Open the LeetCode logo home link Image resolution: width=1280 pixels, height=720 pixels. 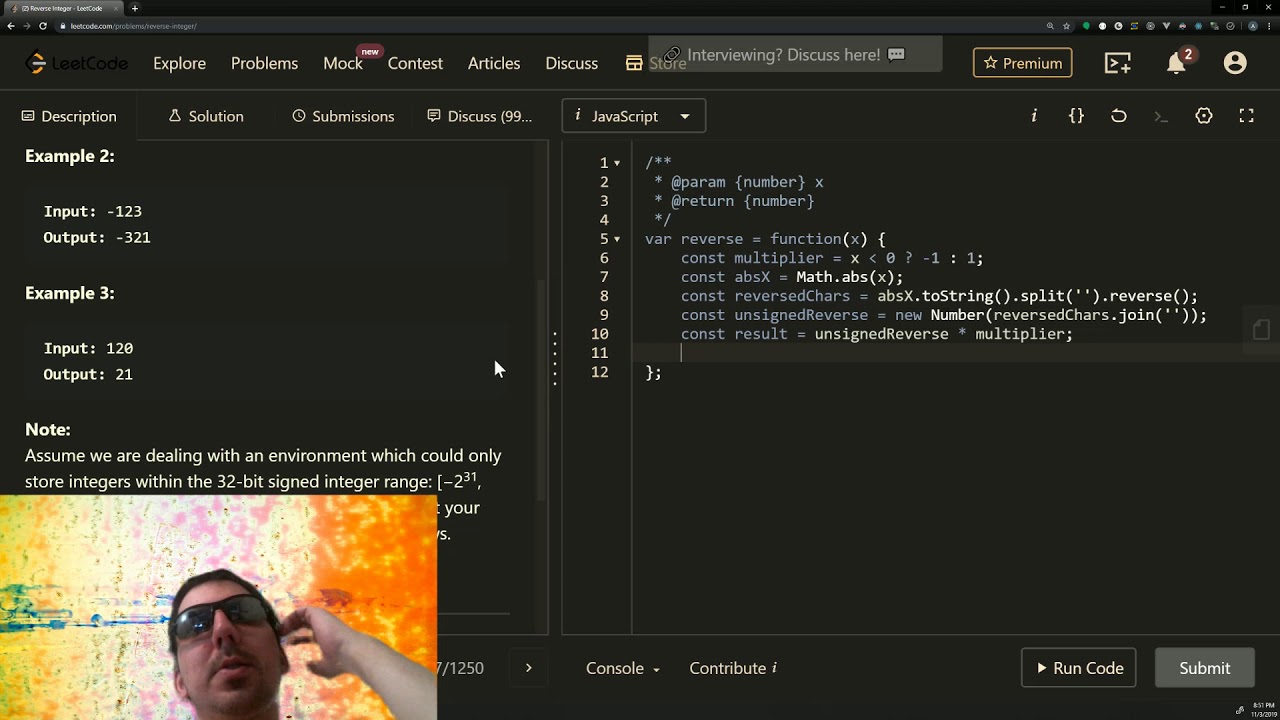point(77,63)
